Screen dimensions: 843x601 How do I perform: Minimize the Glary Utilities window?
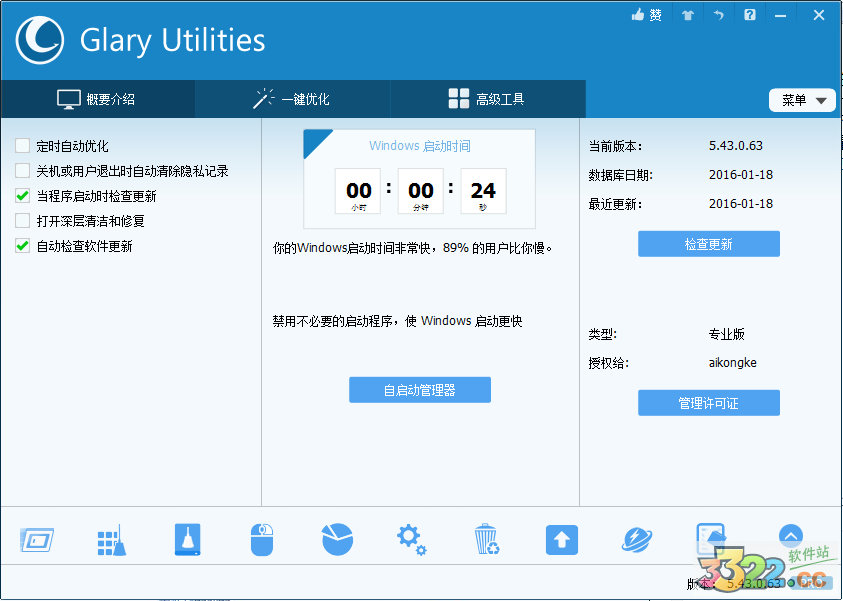point(781,16)
